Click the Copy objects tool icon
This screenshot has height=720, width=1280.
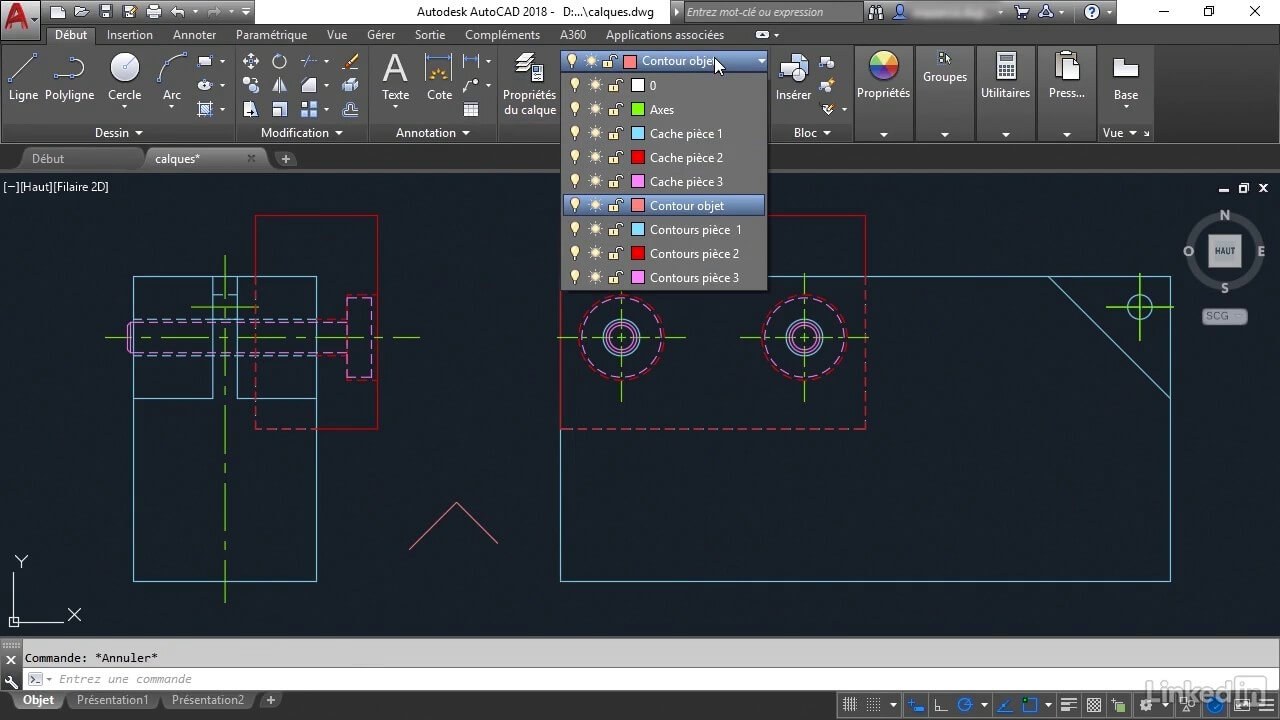click(x=251, y=86)
